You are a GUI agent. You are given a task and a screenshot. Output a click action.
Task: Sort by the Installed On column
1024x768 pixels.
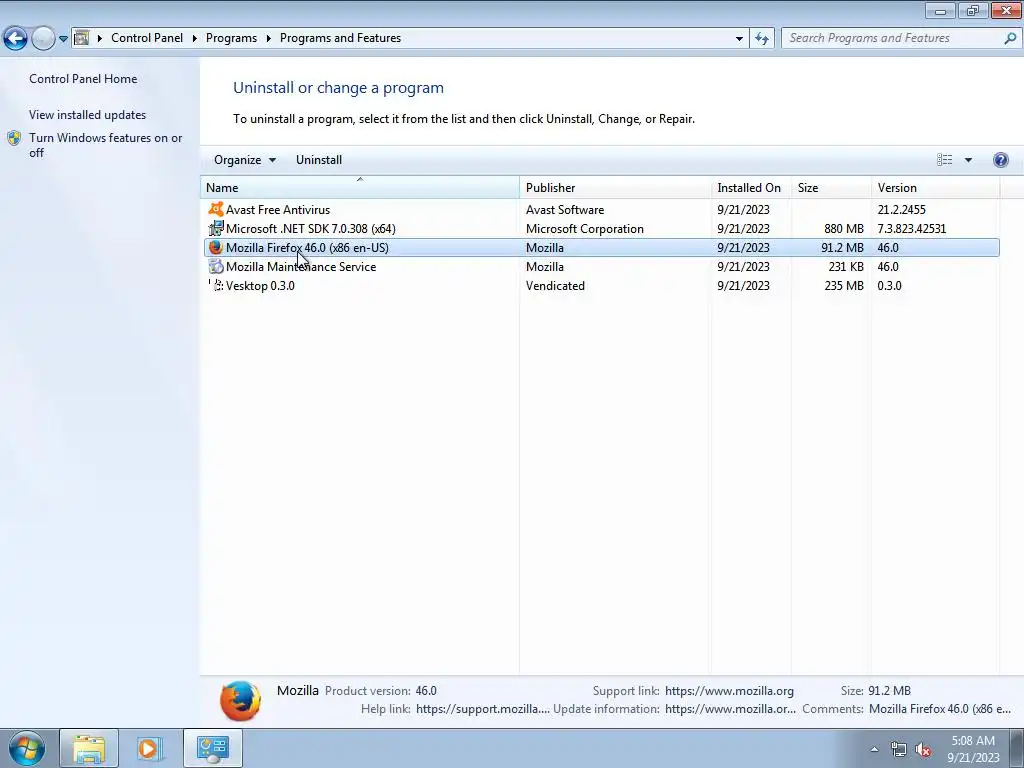(x=751, y=187)
